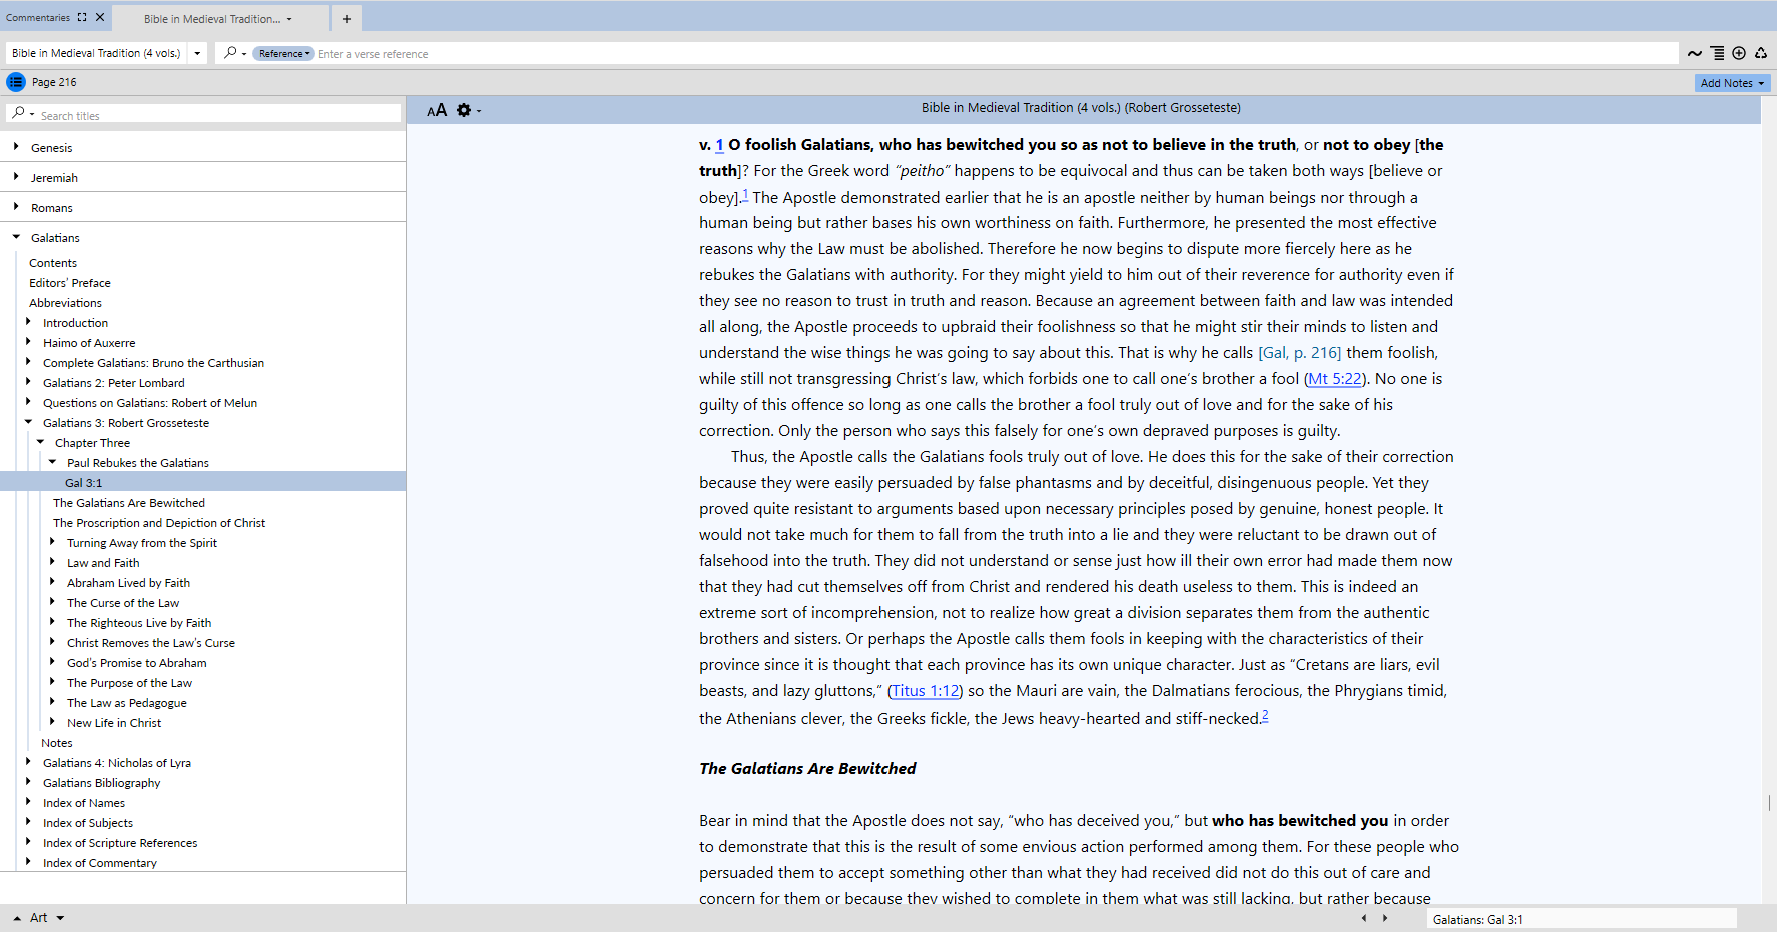Collapse Galatians 3: Robert Grosseteste node
The image size is (1778, 932).
pos(28,422)
